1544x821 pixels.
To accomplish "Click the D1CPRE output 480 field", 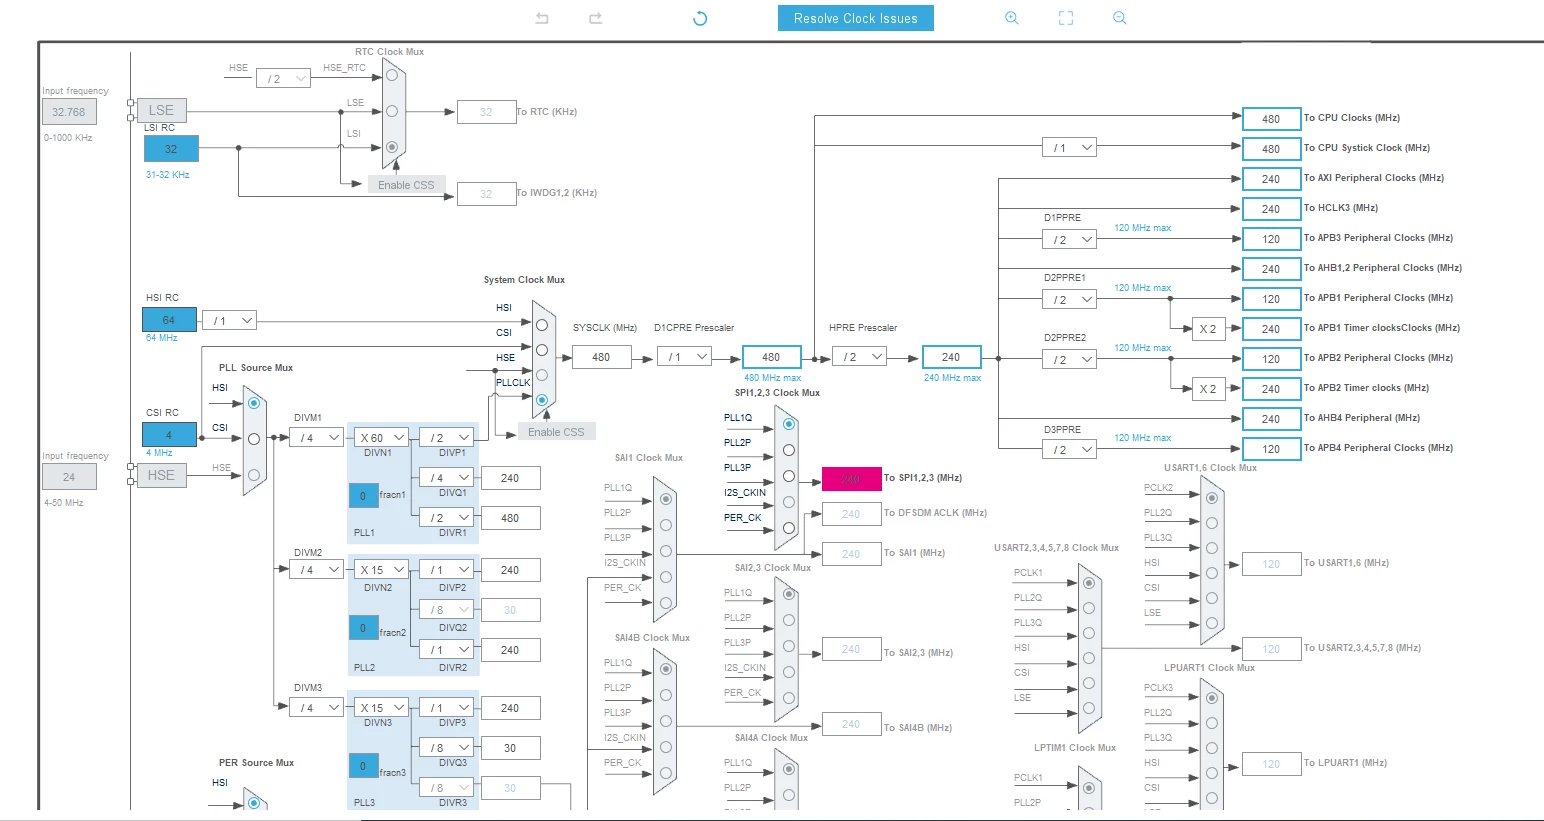I will pos(771,356).
